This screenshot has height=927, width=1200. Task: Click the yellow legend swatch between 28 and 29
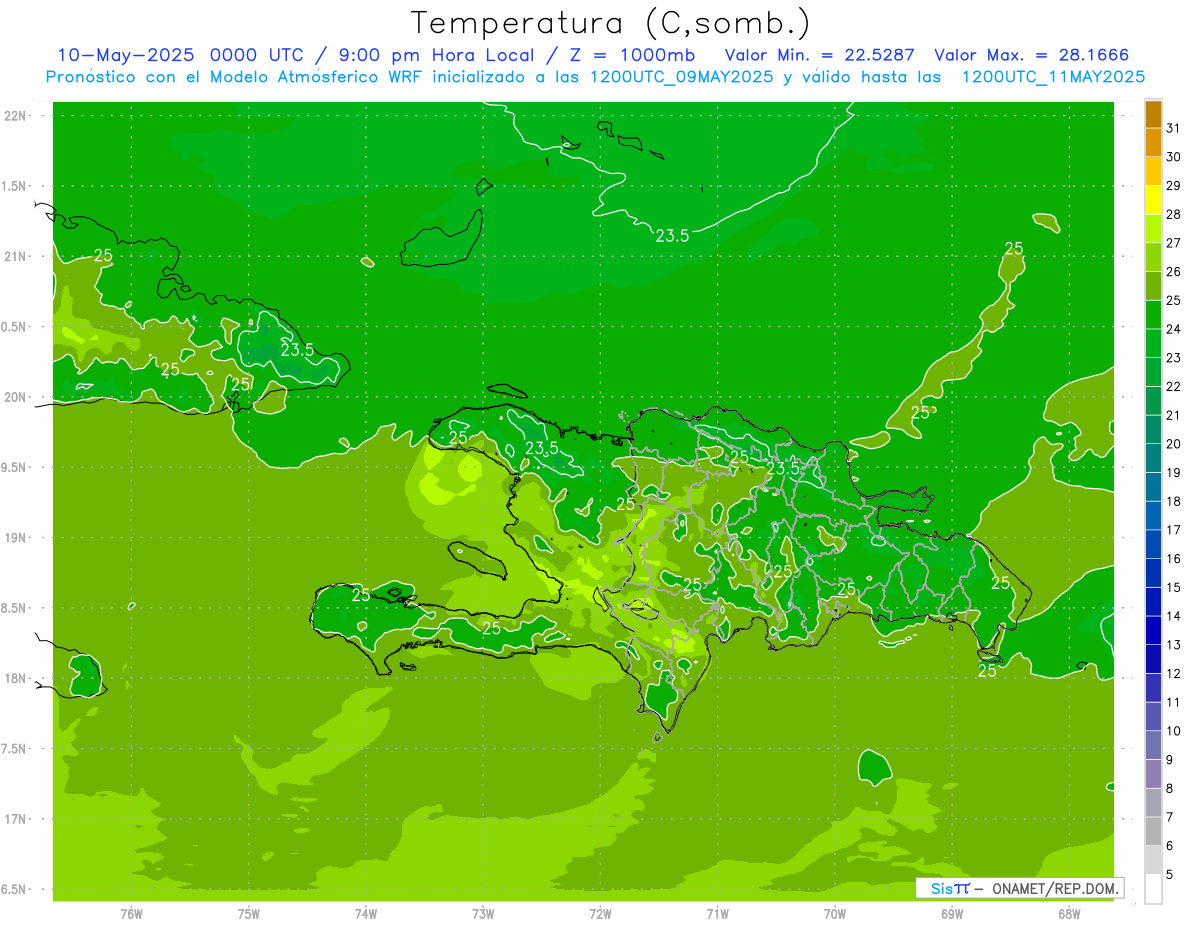tap(1153, 200)
